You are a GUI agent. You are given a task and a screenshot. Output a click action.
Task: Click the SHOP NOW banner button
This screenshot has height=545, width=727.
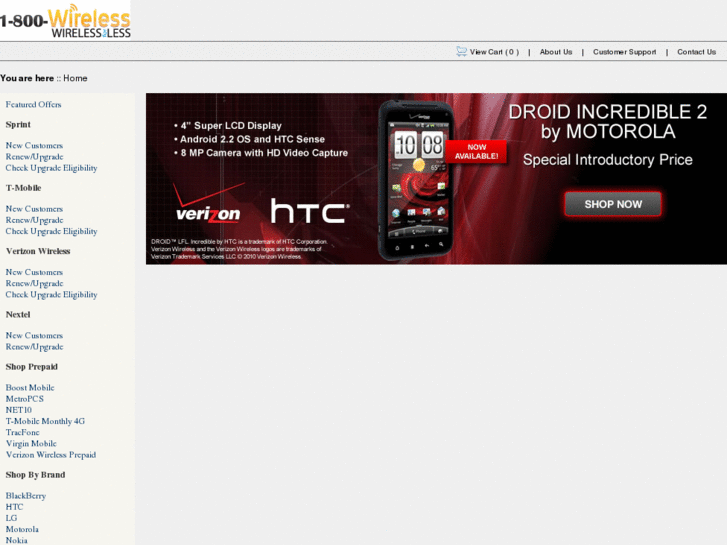[x=613, y=204]
